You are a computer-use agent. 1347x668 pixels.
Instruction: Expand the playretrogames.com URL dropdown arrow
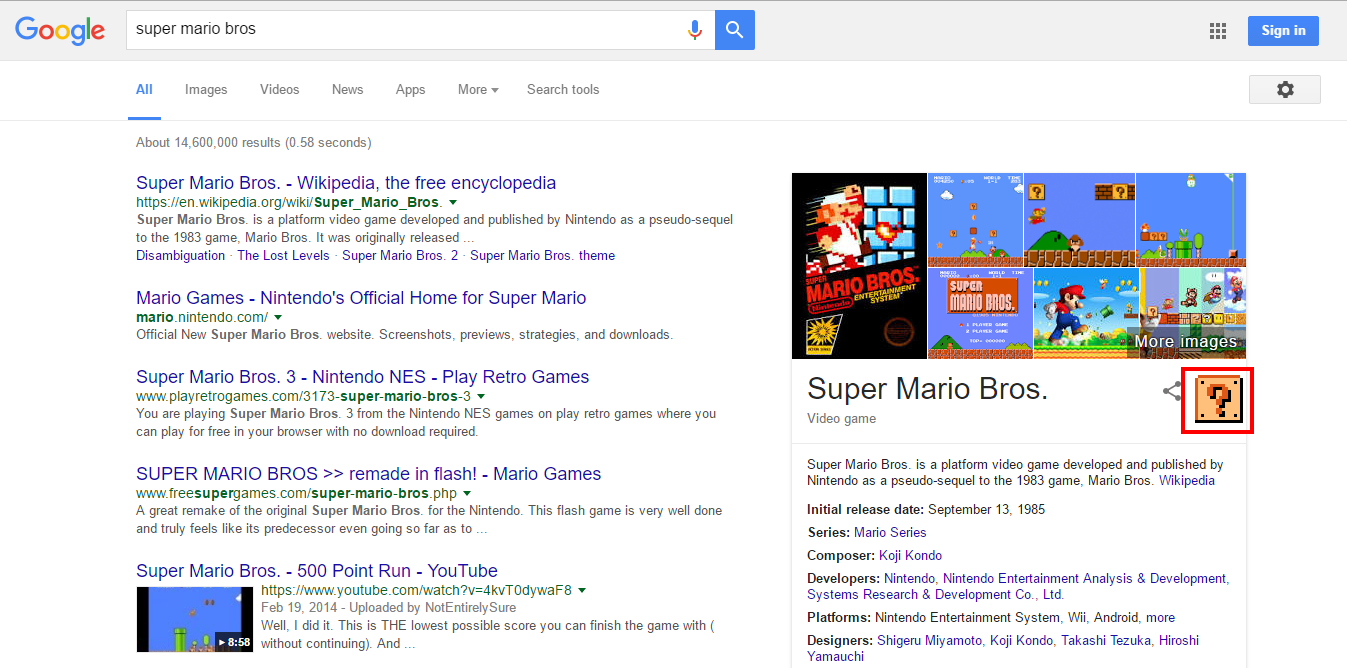[x=481, y=396]
